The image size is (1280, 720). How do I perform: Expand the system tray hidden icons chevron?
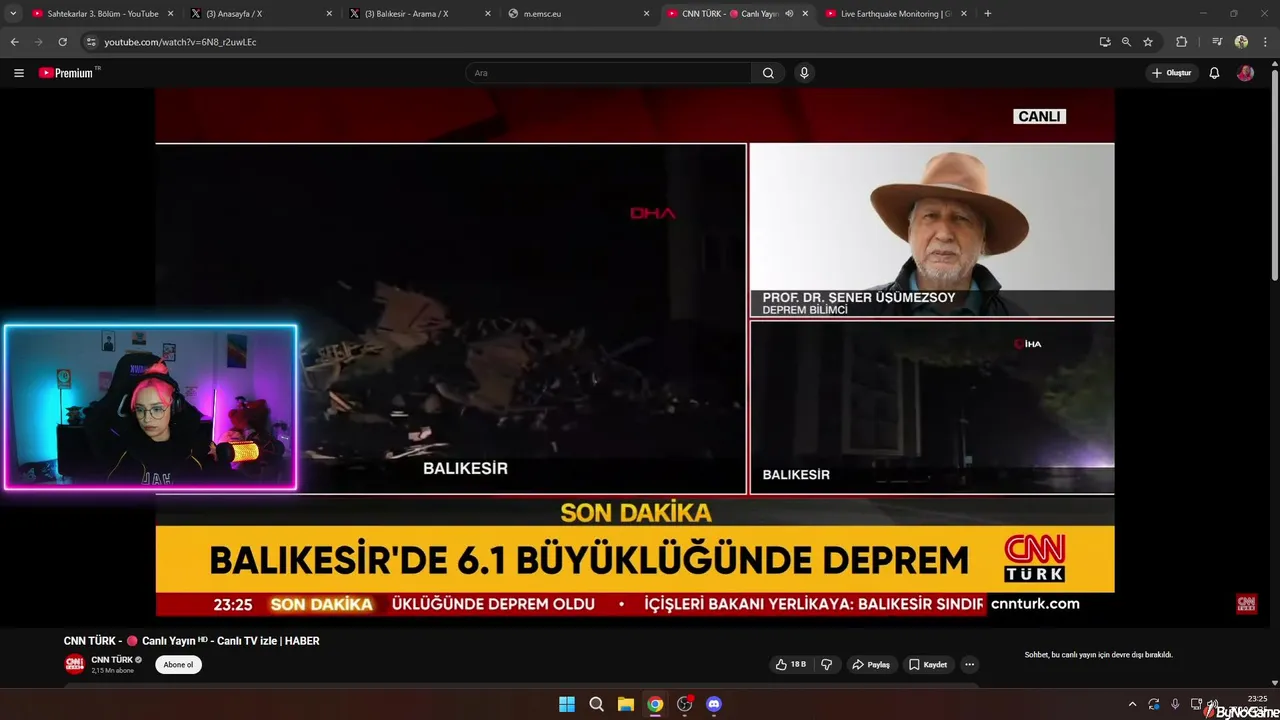point(1132,704)
